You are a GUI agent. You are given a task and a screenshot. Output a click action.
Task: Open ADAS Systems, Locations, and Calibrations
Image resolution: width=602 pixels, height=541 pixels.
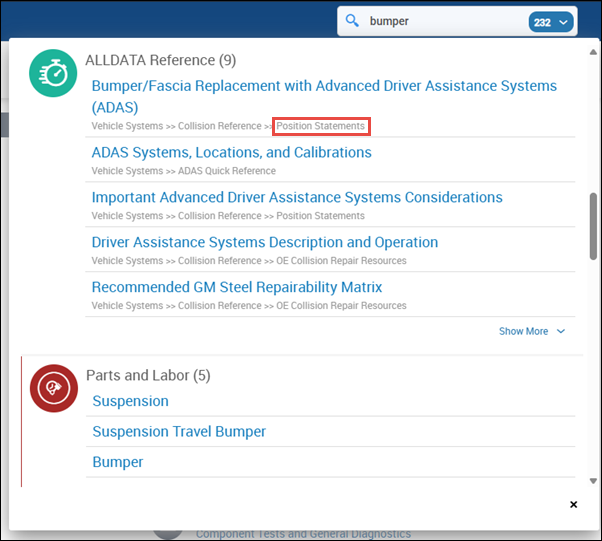click(x=232, y=152)
